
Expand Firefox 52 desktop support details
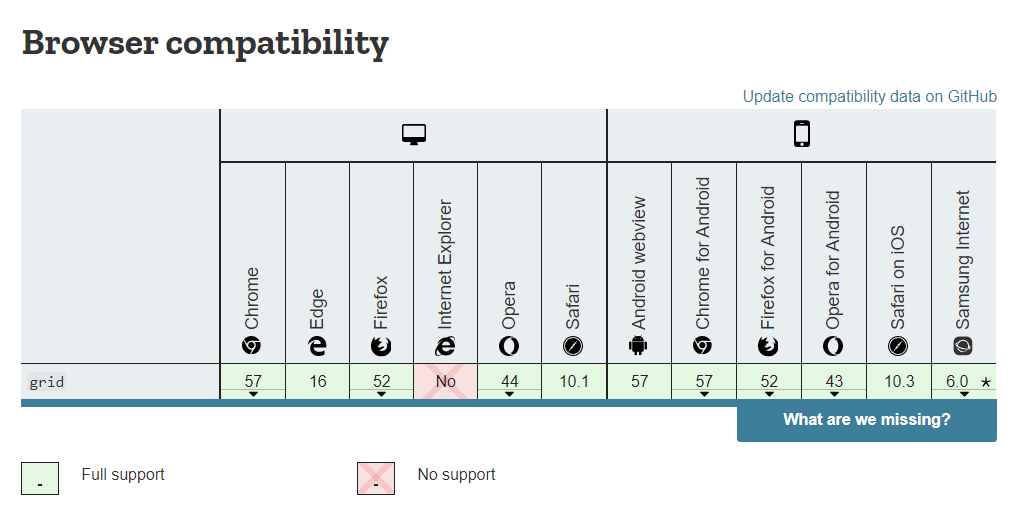[x=381, y=382]
